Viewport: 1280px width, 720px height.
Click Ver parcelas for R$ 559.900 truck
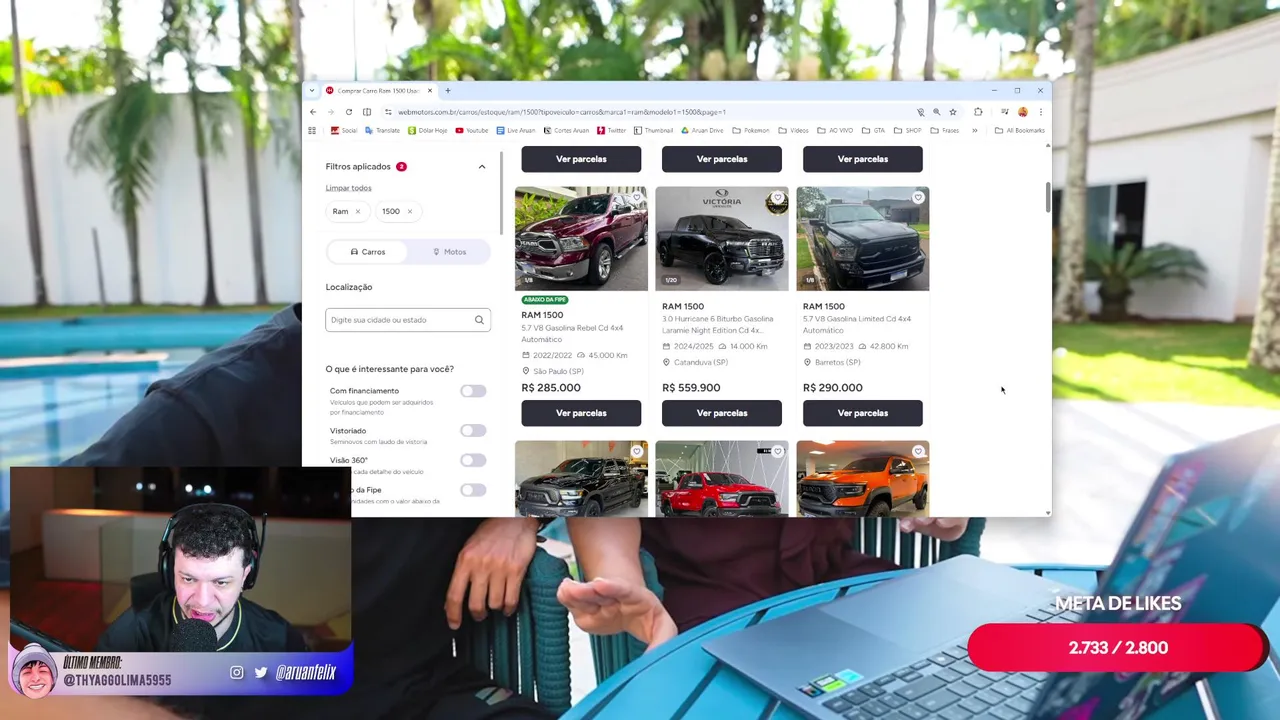click(x=722, y=413)
